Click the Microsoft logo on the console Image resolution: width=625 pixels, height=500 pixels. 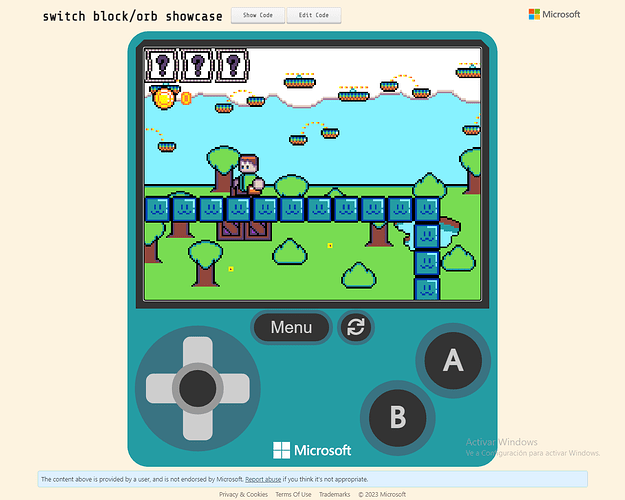point(312,450)
